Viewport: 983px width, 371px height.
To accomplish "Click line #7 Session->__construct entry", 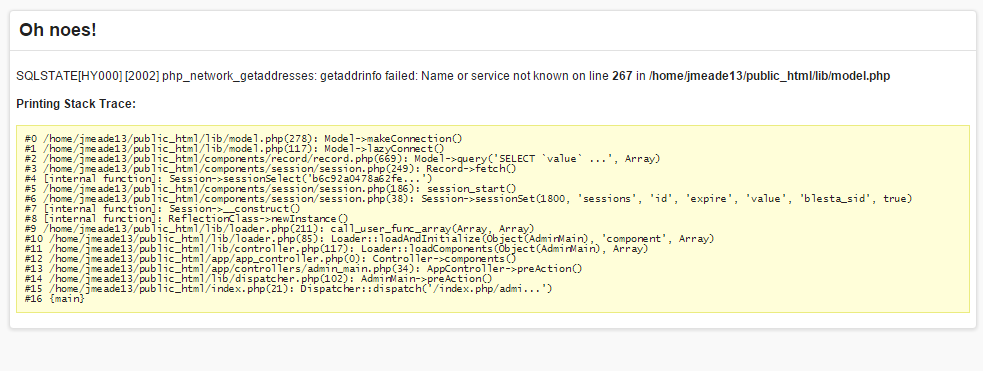I will [162, 209].
